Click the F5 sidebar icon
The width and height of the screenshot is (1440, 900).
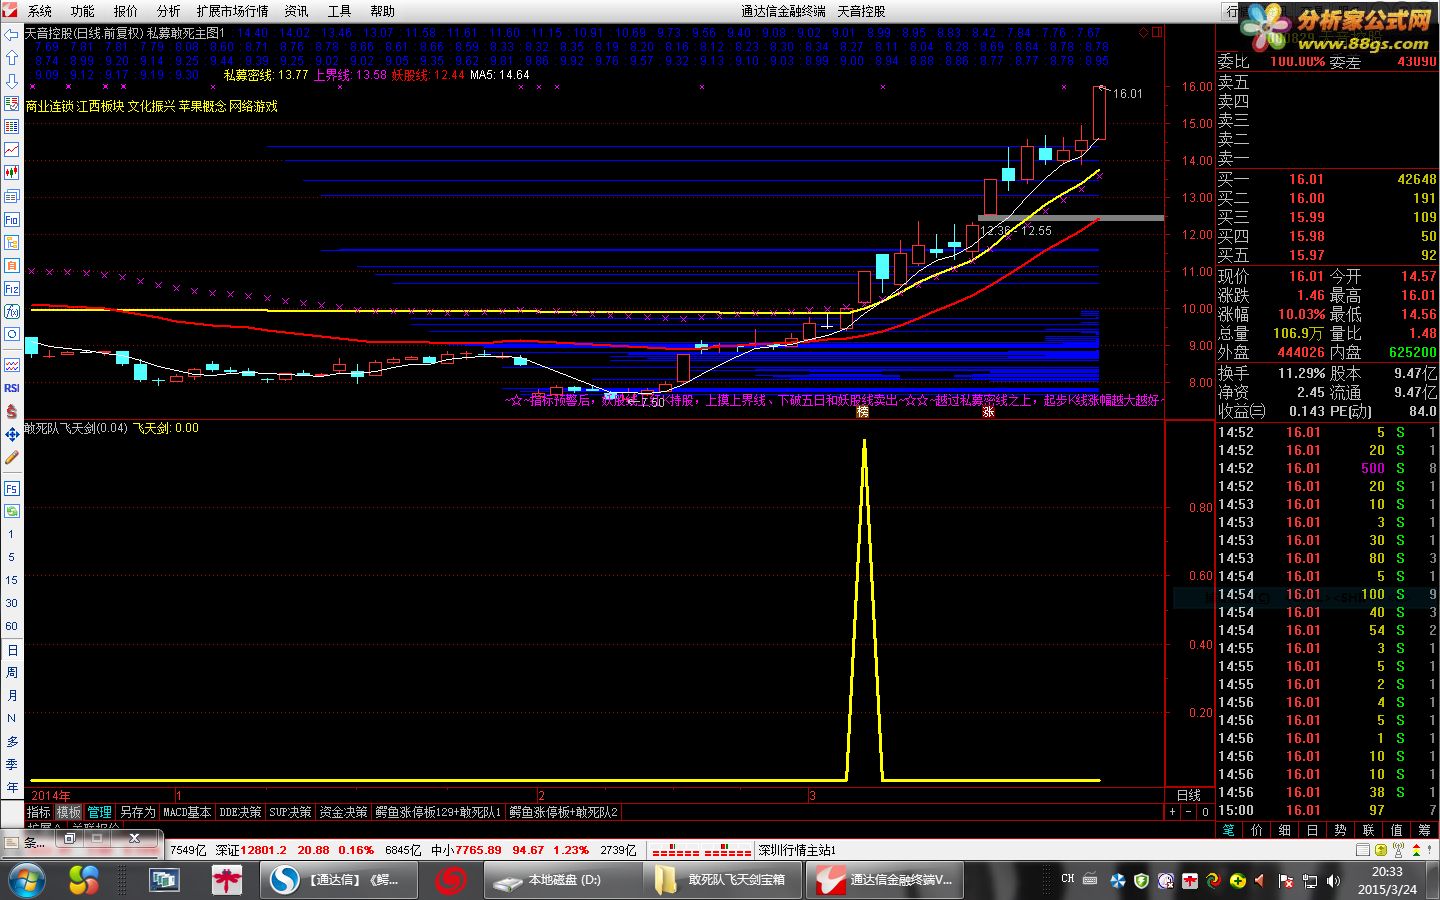pos(12,488)
